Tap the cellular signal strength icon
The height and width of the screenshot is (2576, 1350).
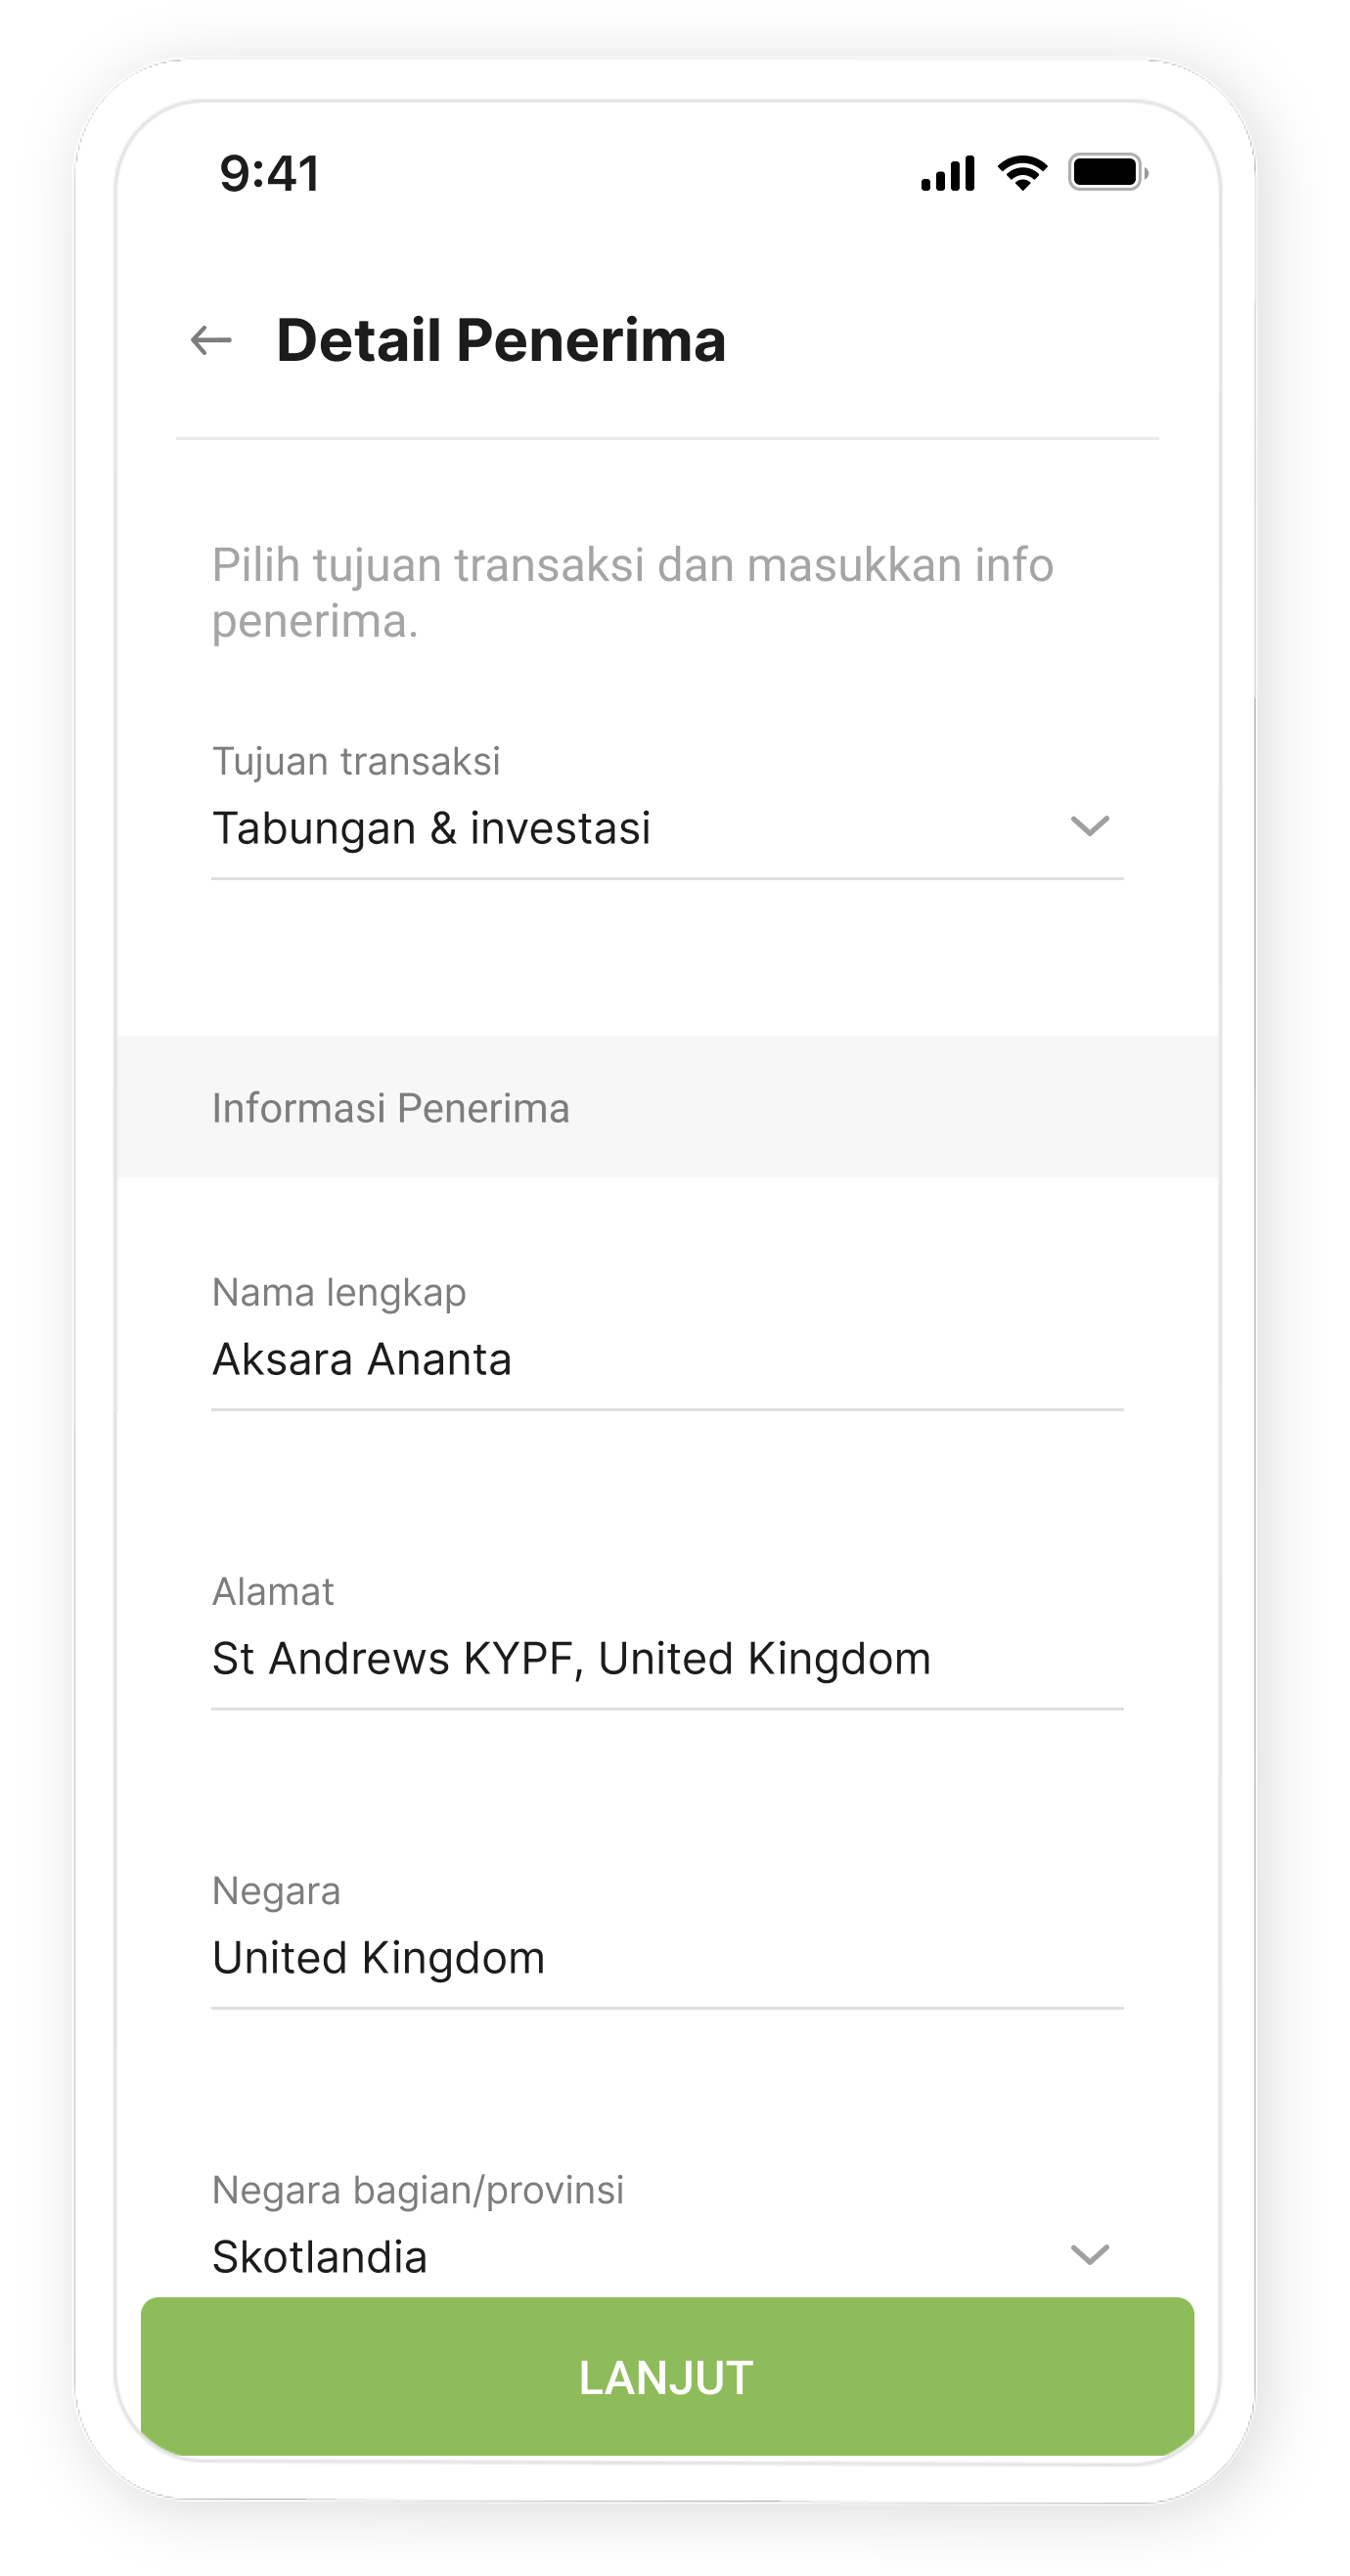(x=947, y=174)
